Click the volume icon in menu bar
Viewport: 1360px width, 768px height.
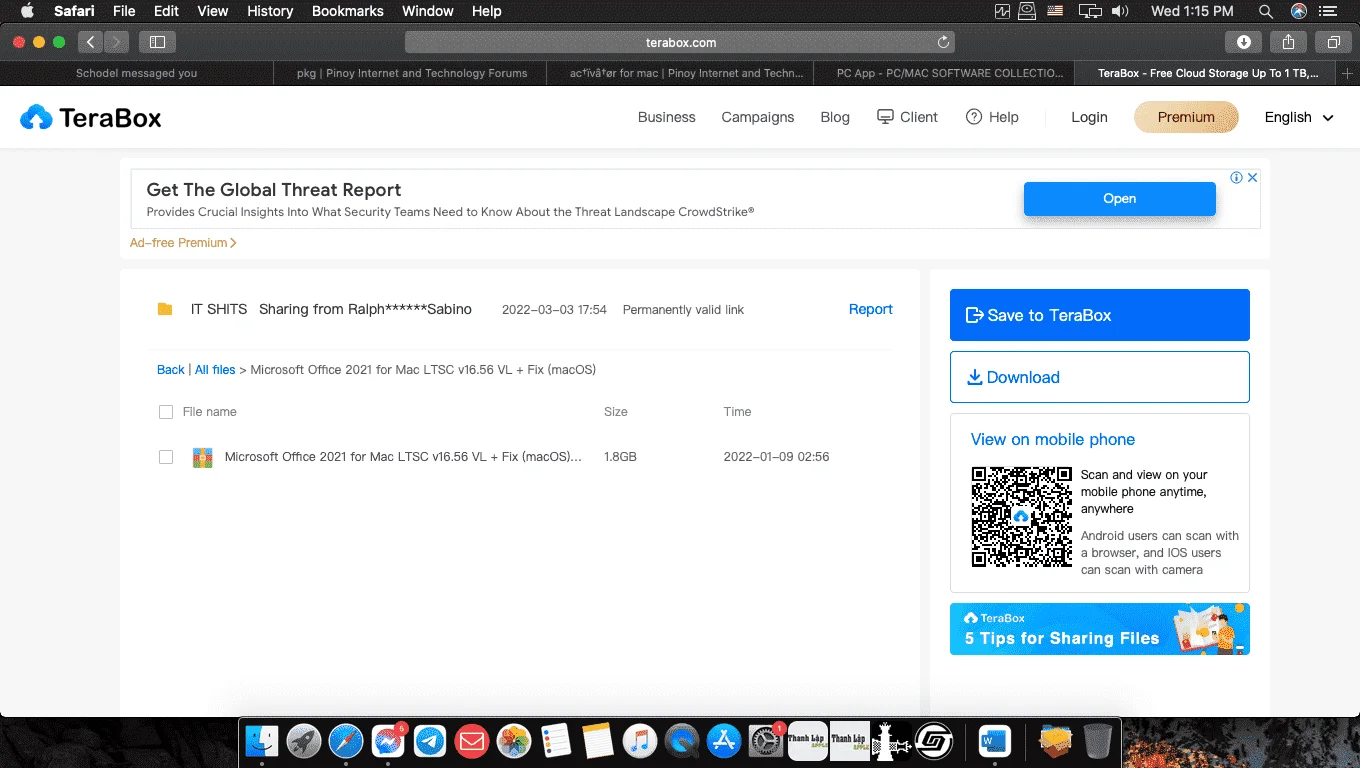(x=1120, y=11)
